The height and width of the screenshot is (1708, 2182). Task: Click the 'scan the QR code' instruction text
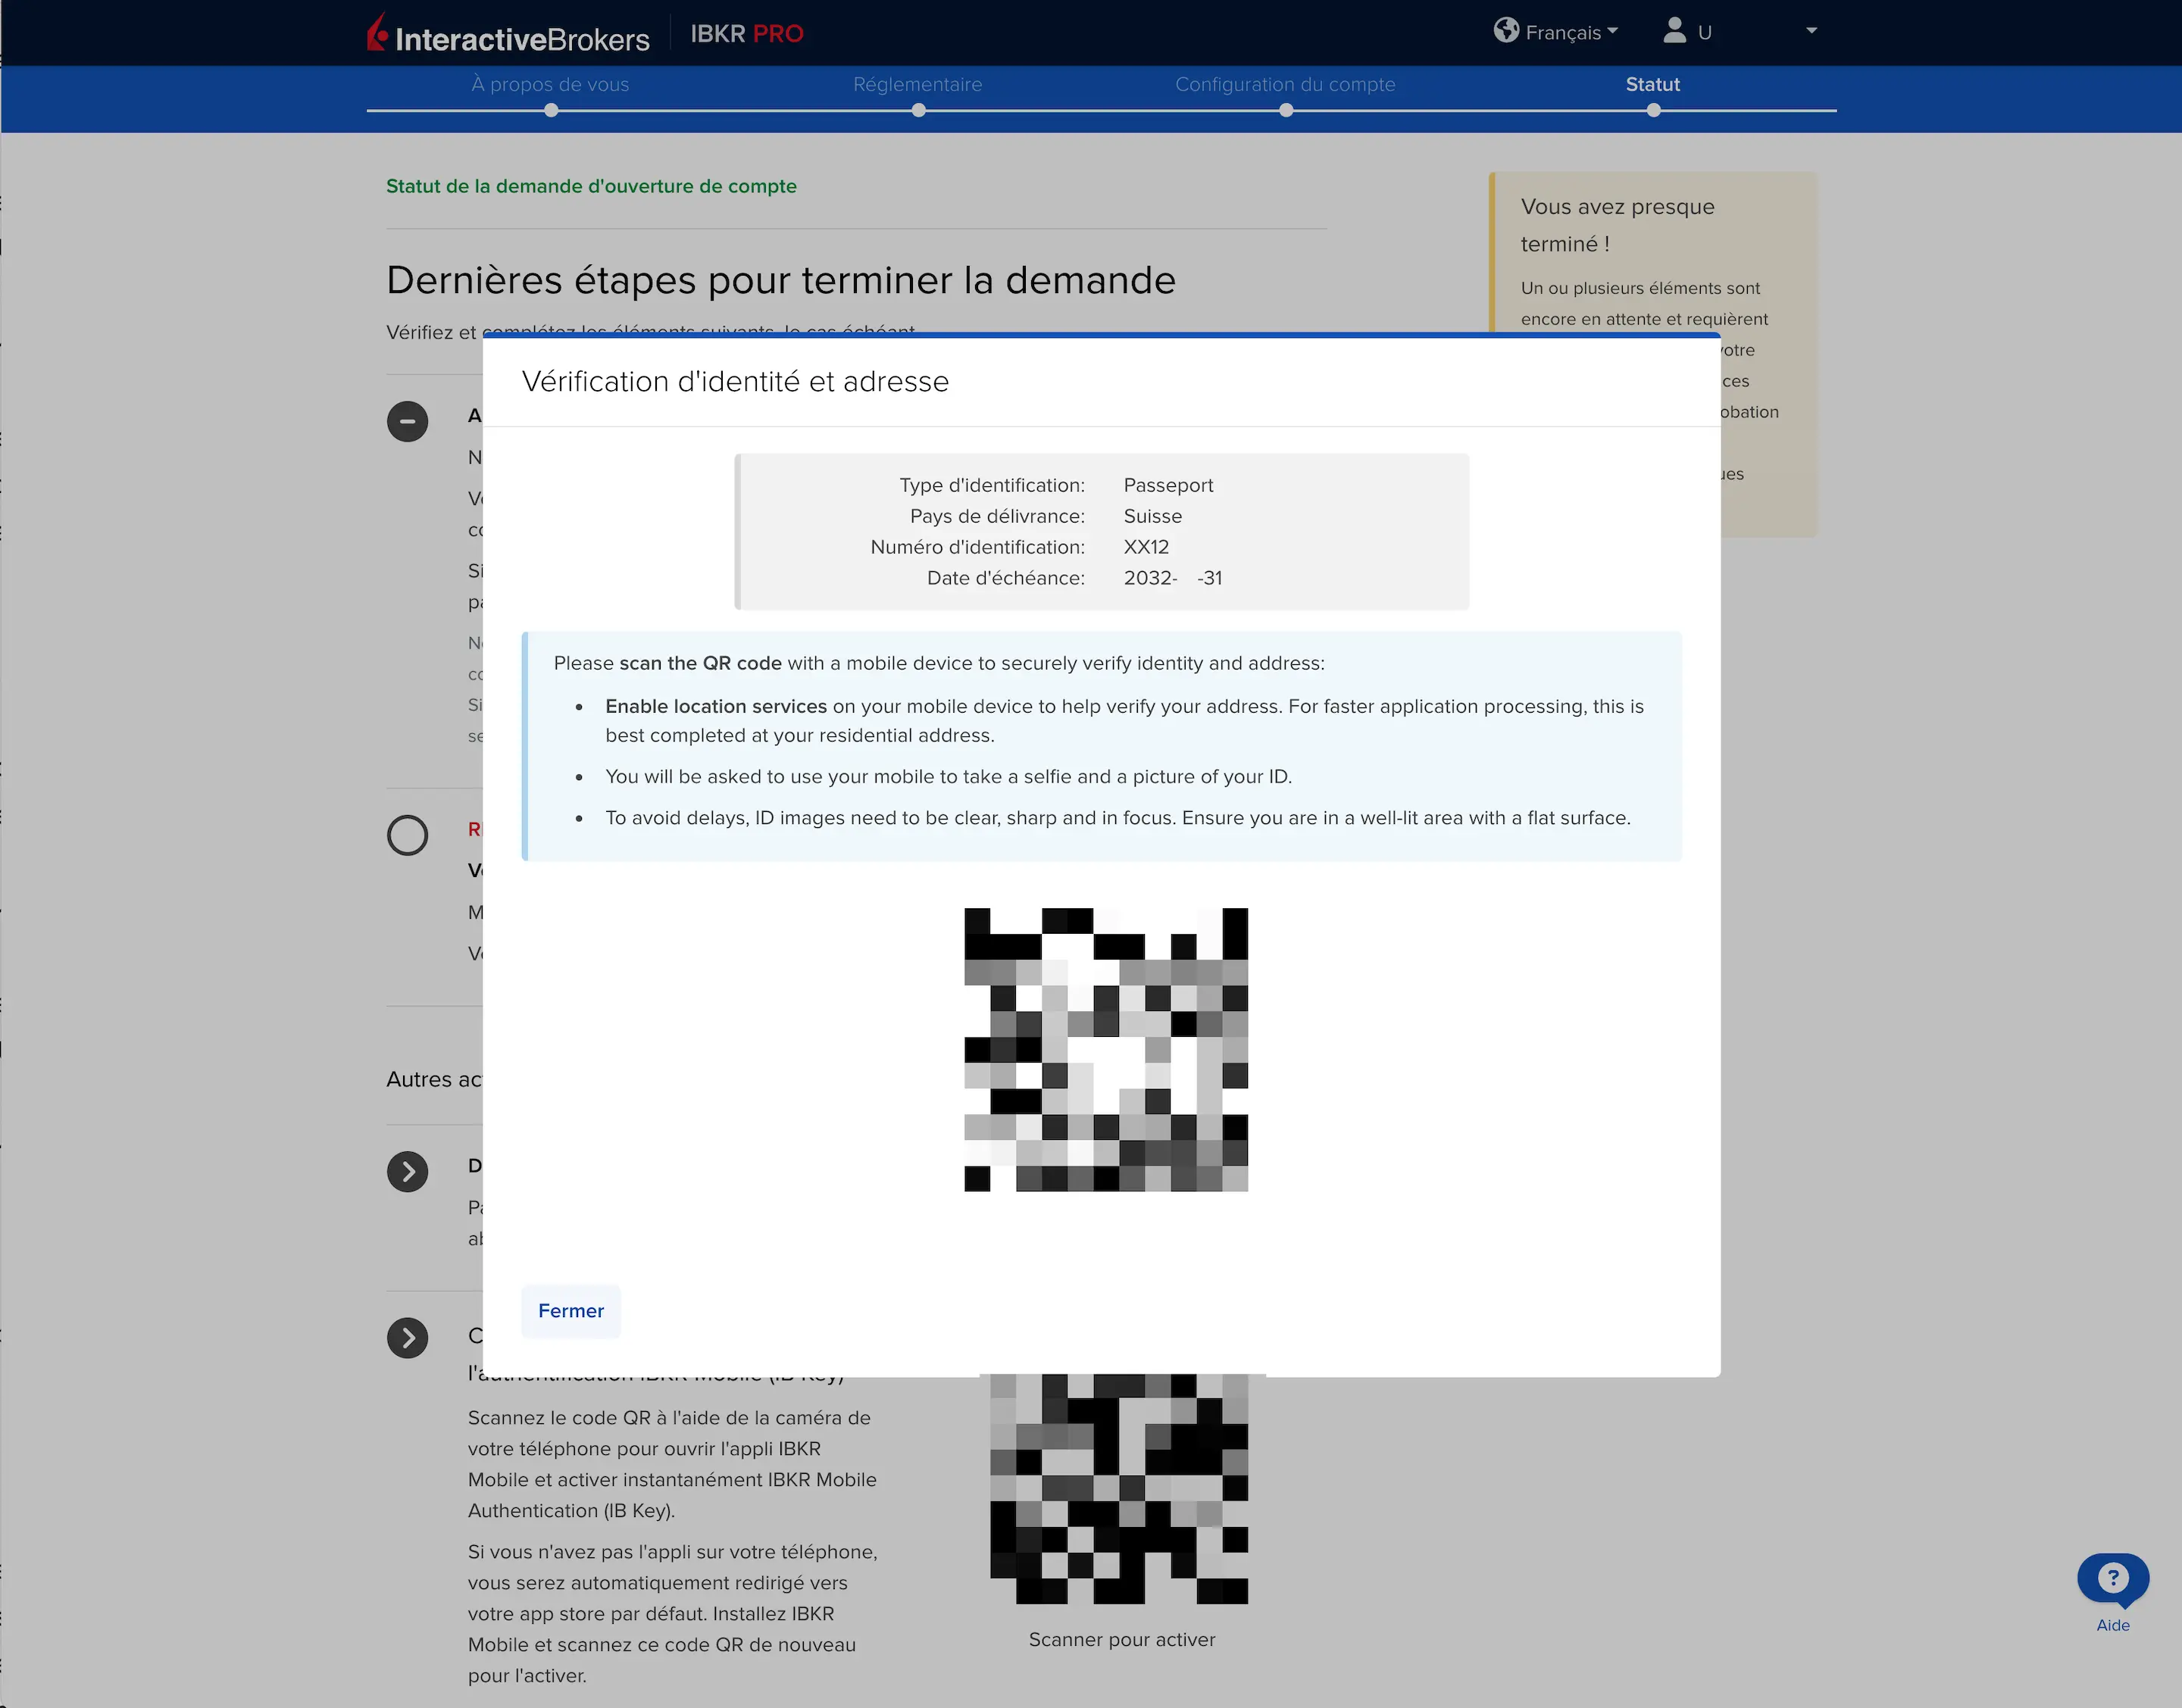pos(700,663)
